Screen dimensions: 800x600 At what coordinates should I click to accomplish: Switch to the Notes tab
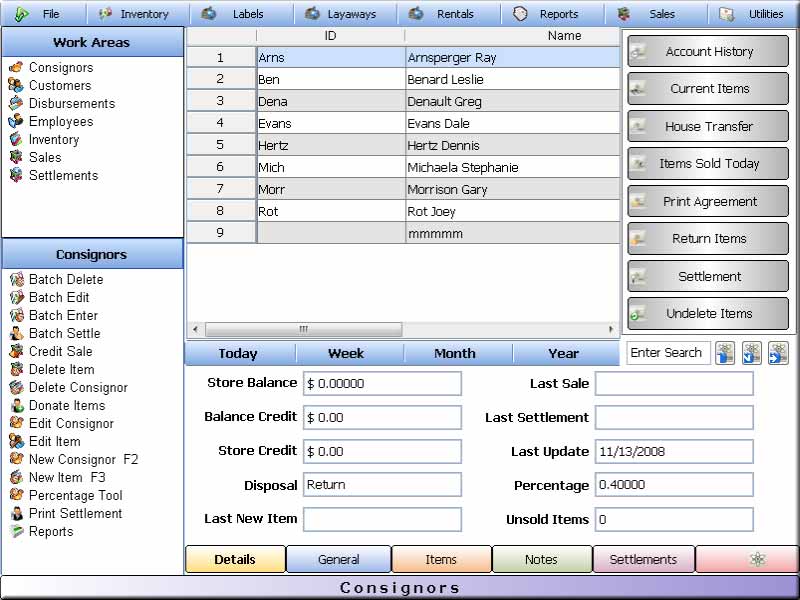click(x=542, y=559)
